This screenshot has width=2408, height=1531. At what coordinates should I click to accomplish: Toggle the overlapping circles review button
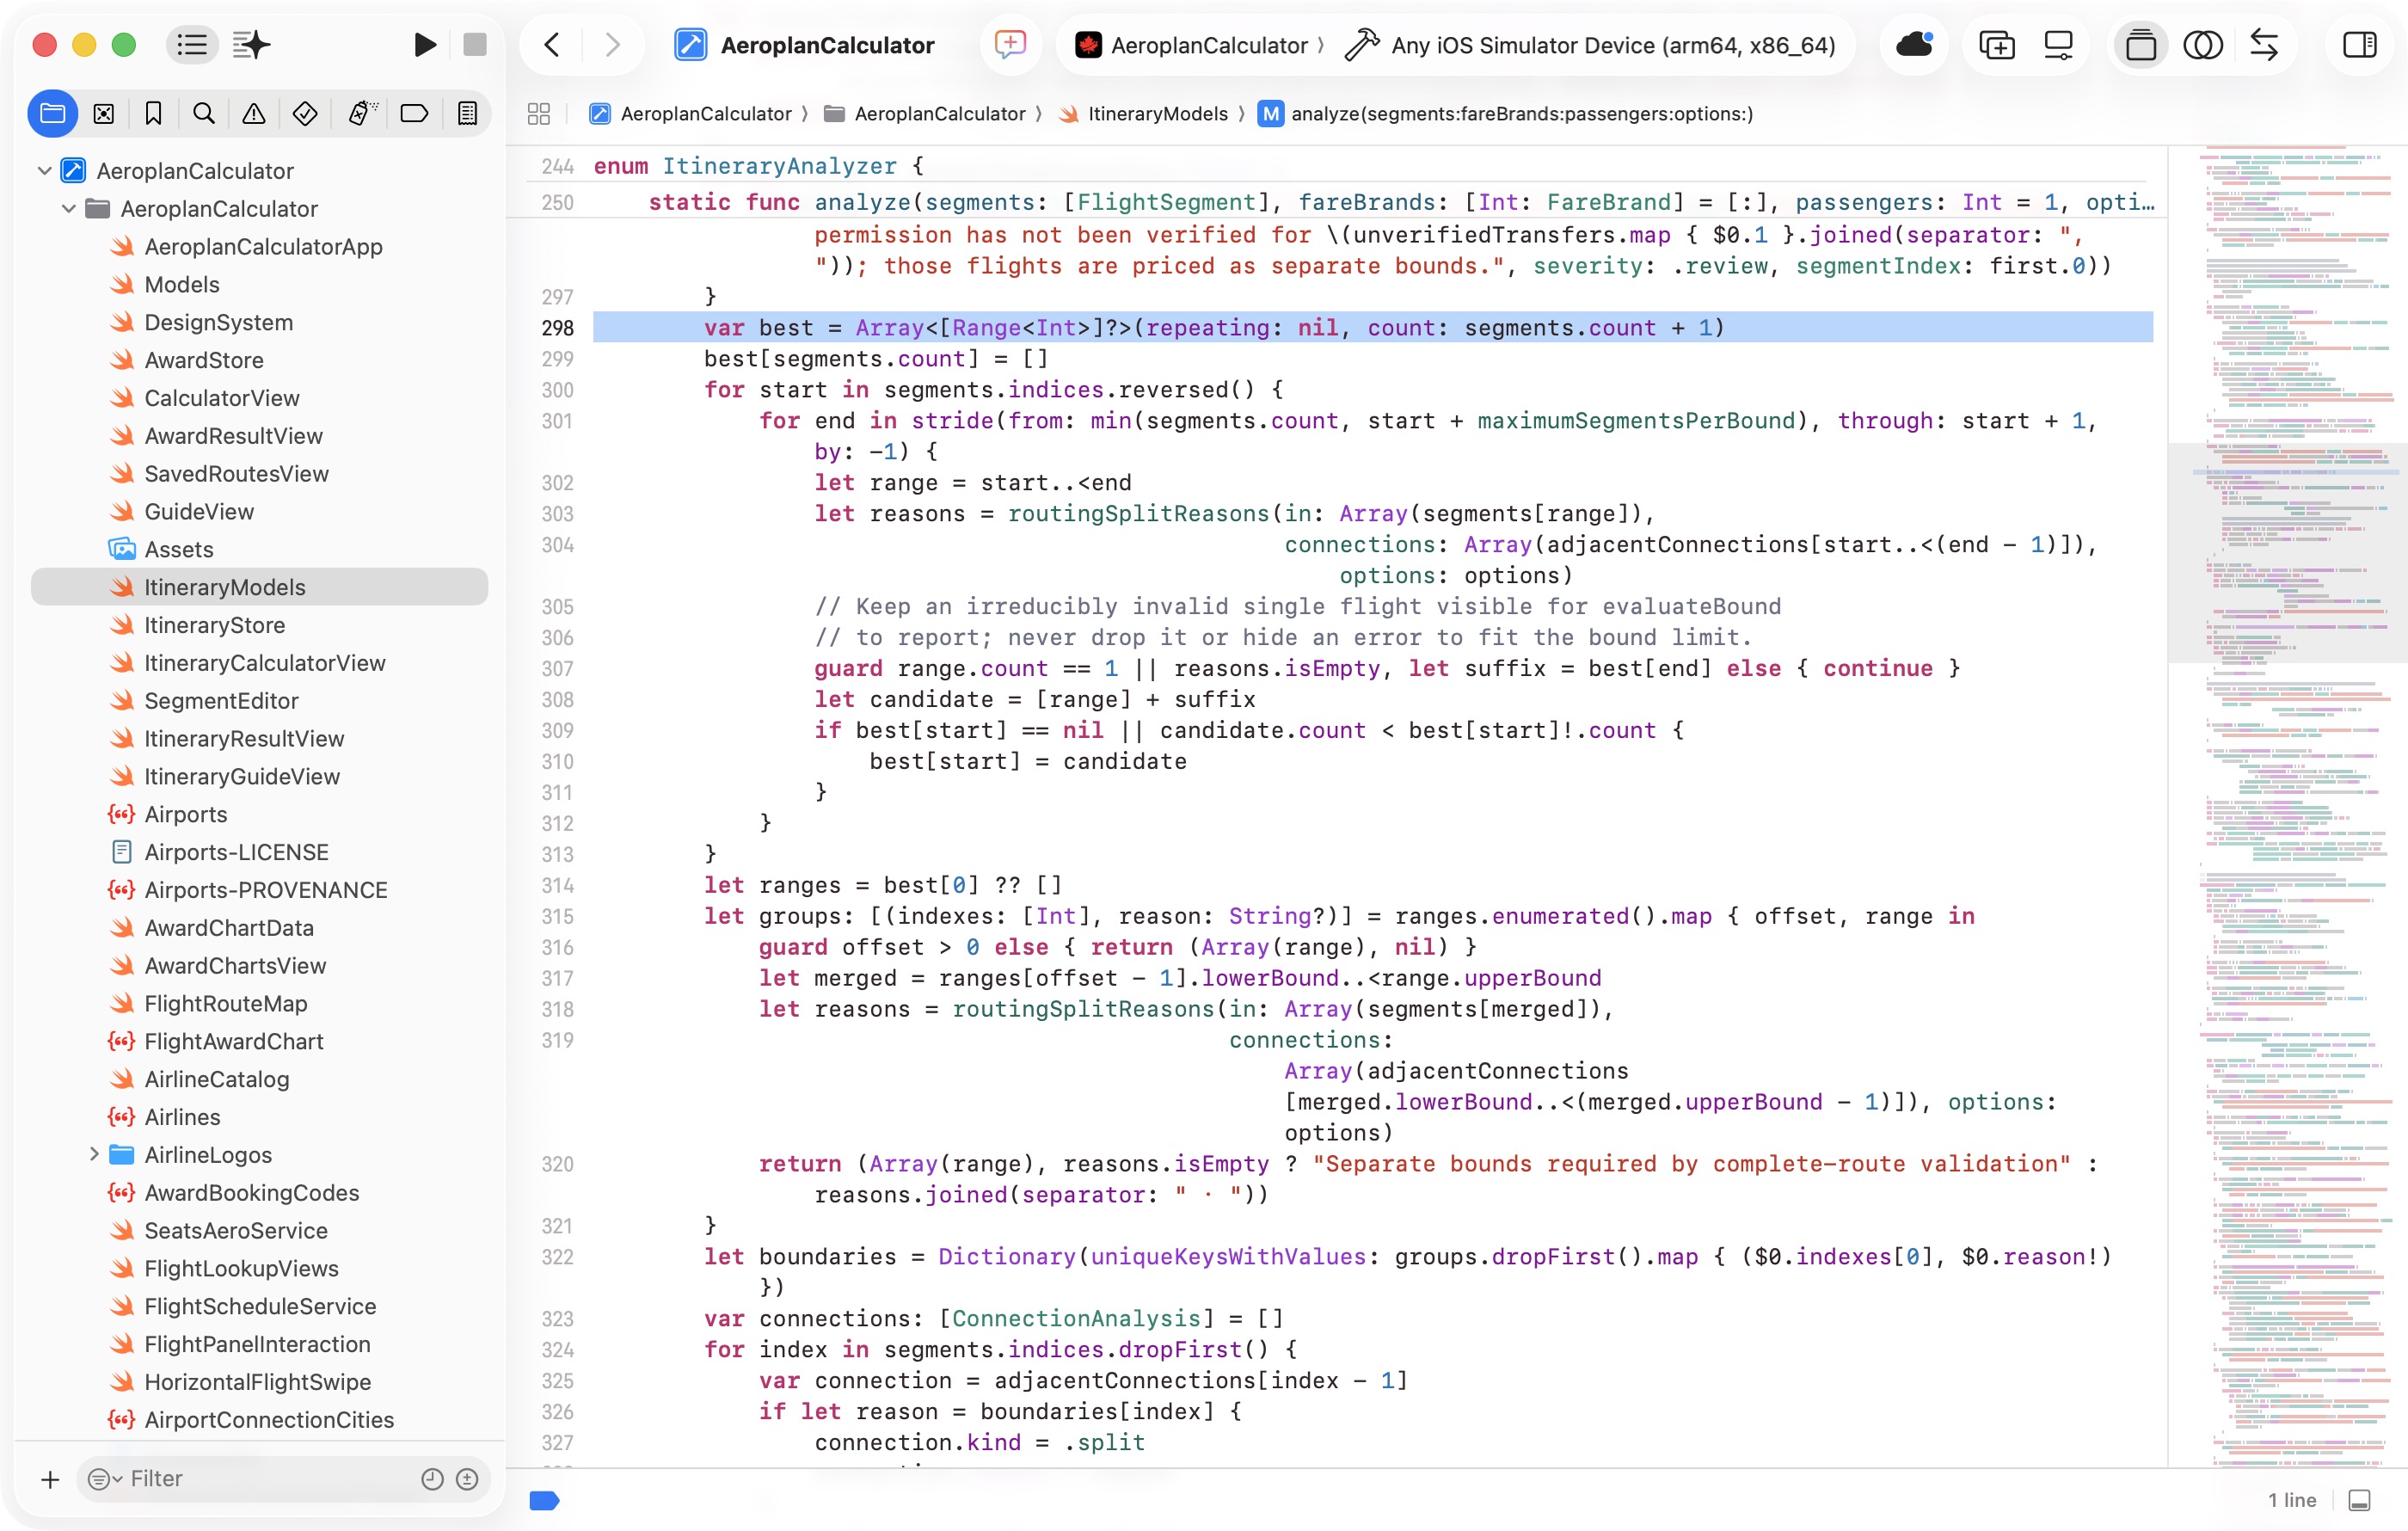[2203, 45]
